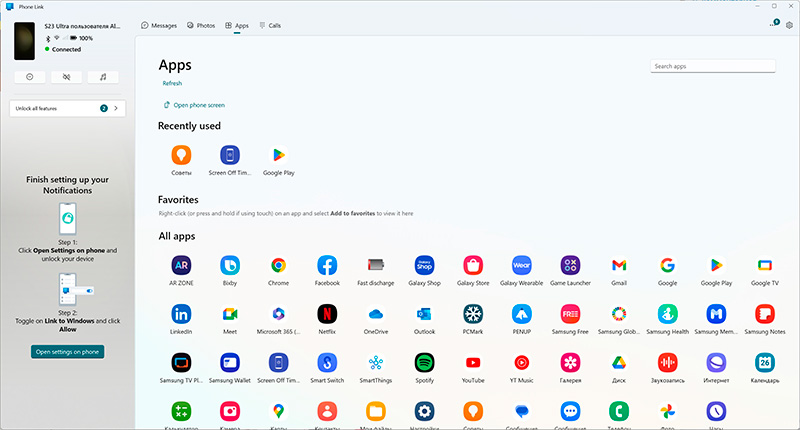Launch Chrome from All apps
This screenshot has width=800, height=430.
point(278,265)
